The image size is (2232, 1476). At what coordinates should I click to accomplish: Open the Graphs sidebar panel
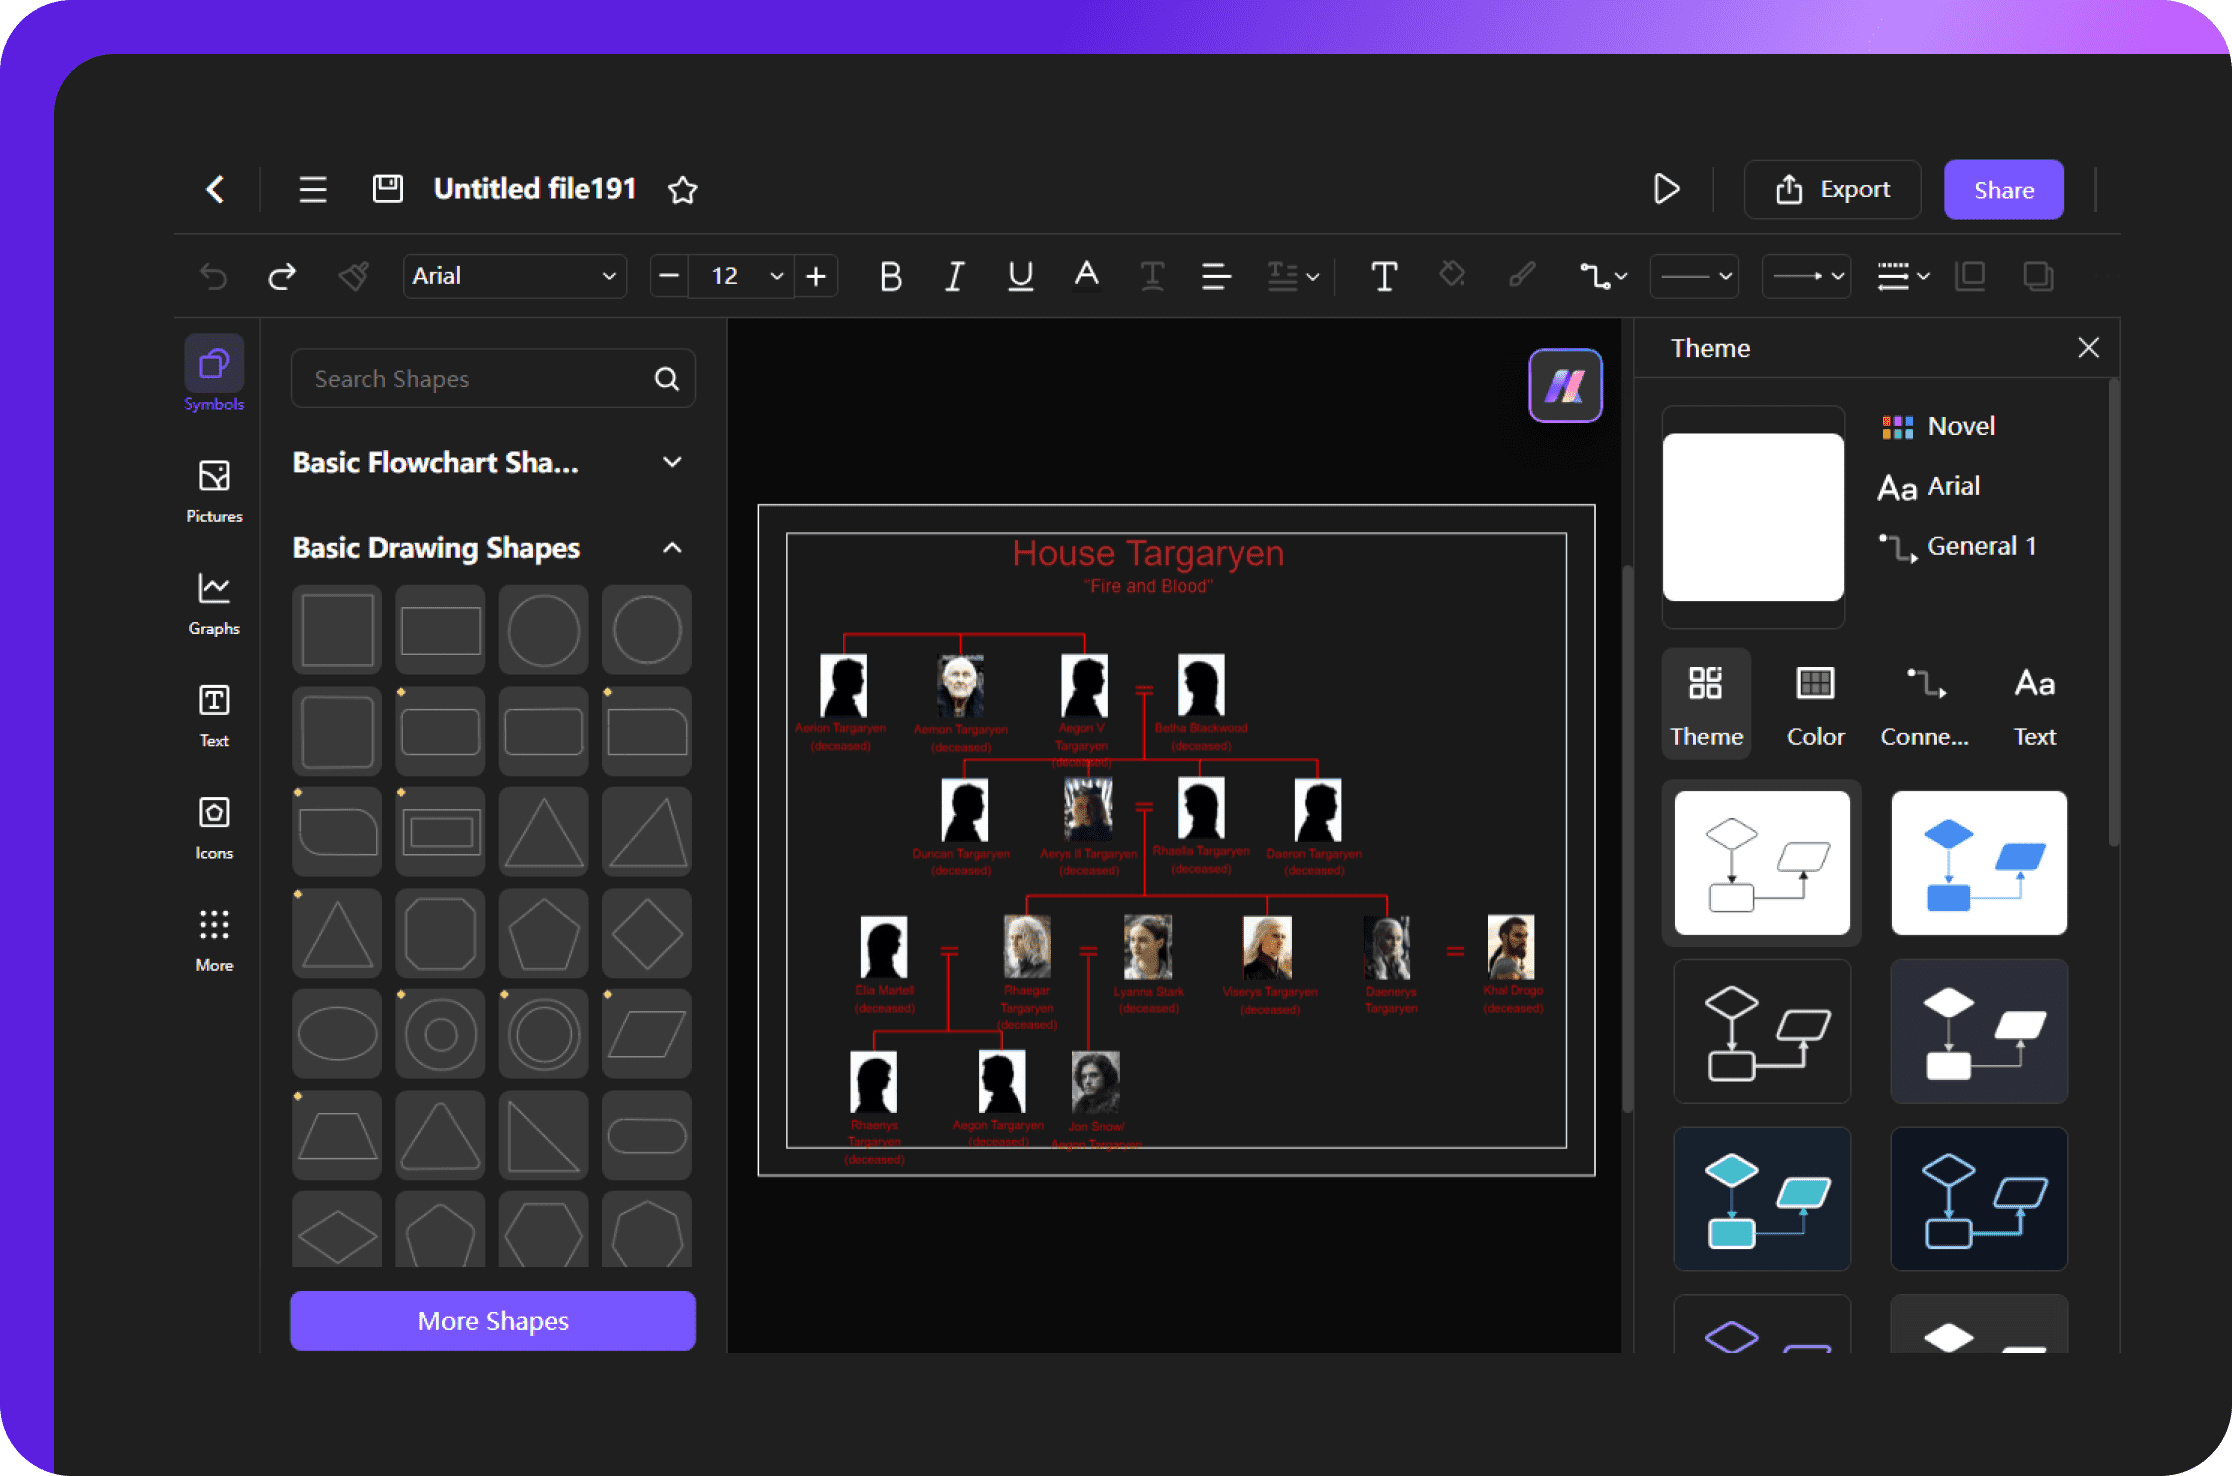click(x=214, y=602)
